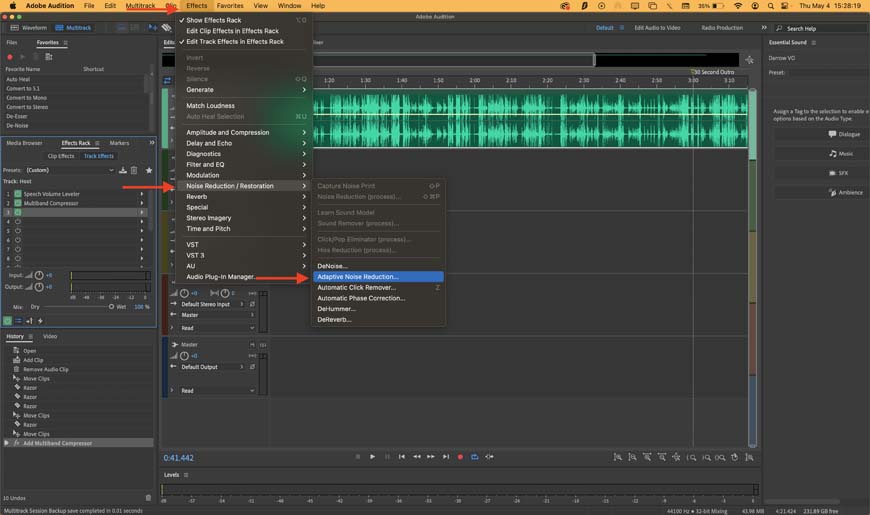
Task: Click the star favorite icon in Effects Rack
Action: (x=149, y=170)
